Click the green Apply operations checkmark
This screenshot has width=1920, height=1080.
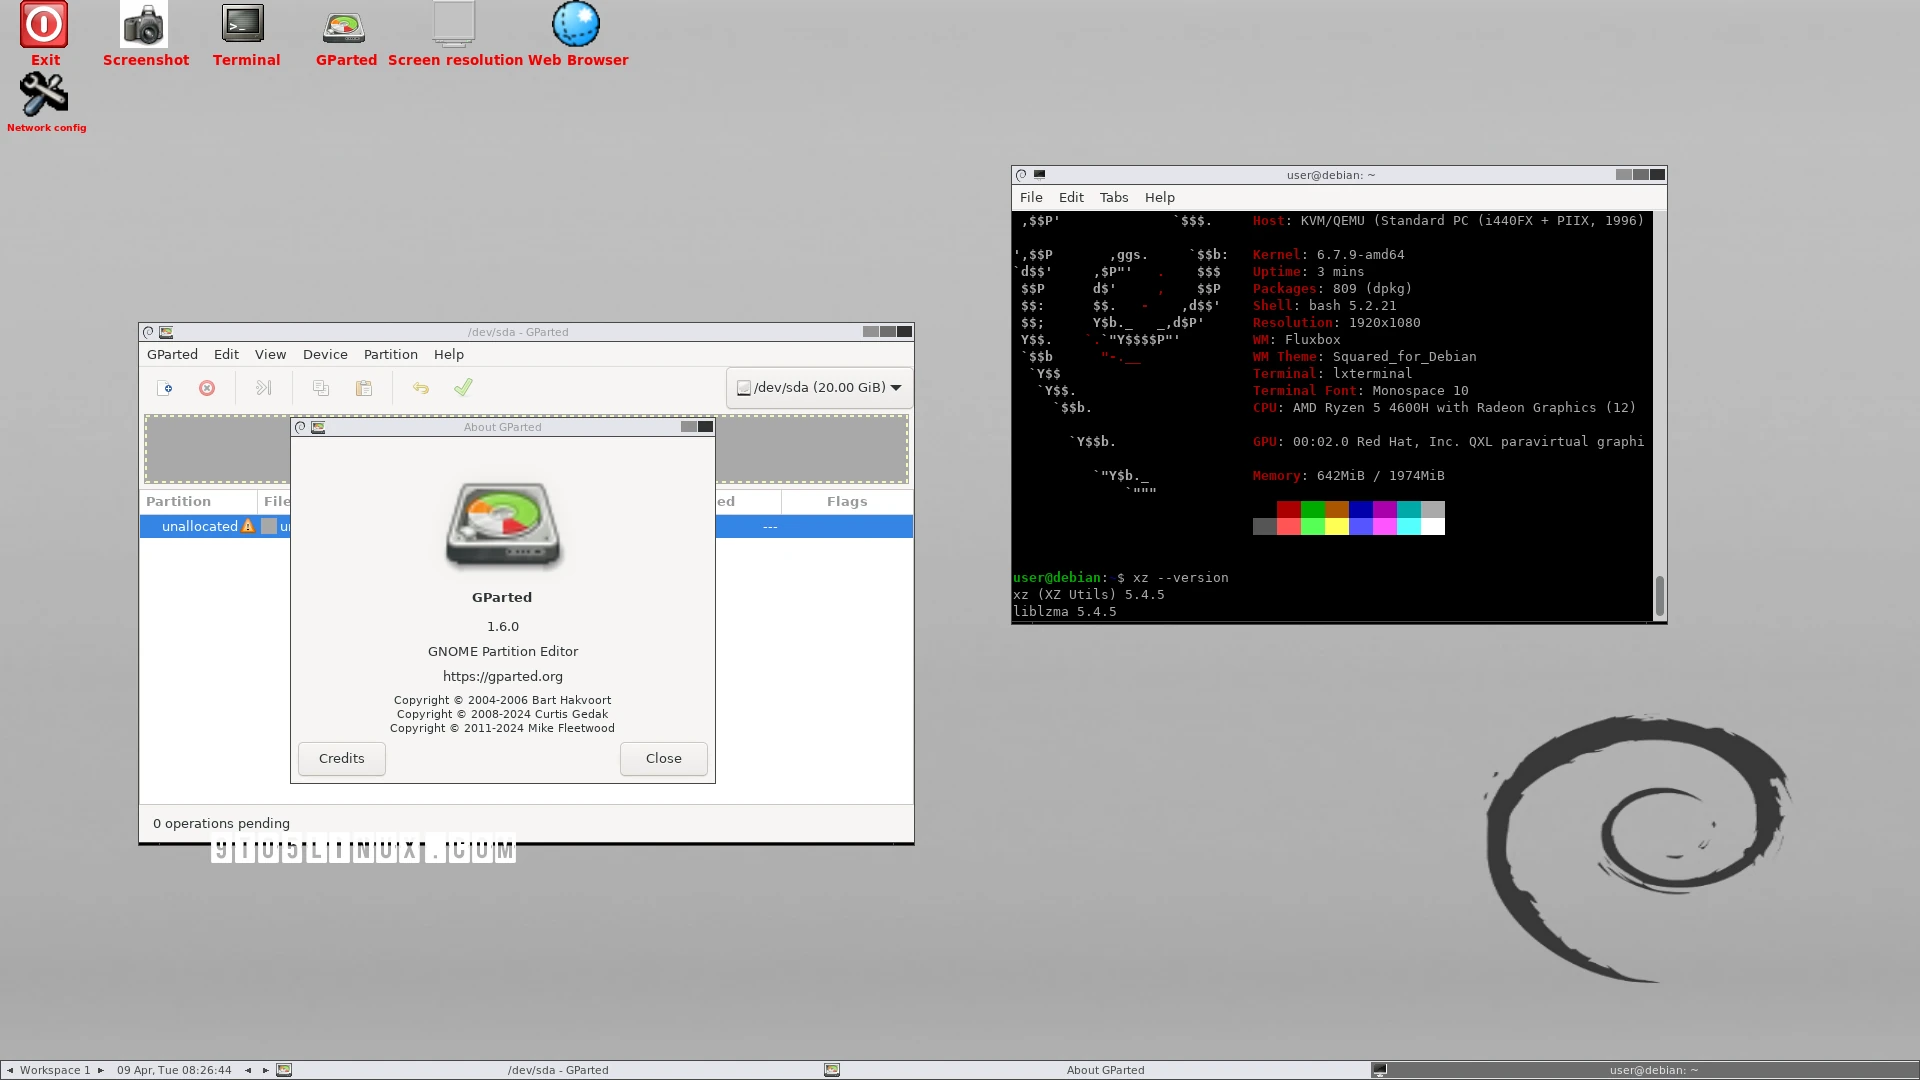click(463, 388)
